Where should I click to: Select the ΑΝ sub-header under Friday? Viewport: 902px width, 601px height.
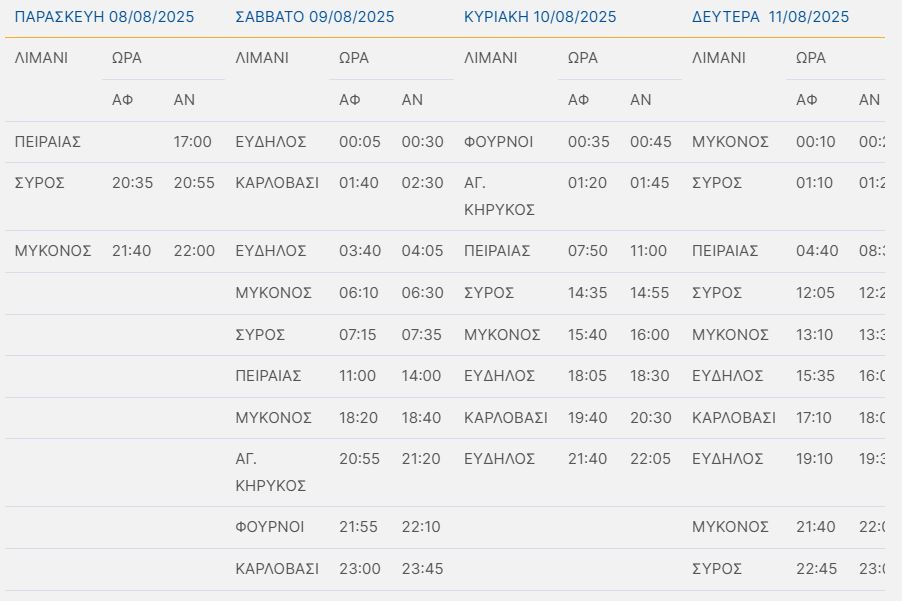(x=184, y=100)
